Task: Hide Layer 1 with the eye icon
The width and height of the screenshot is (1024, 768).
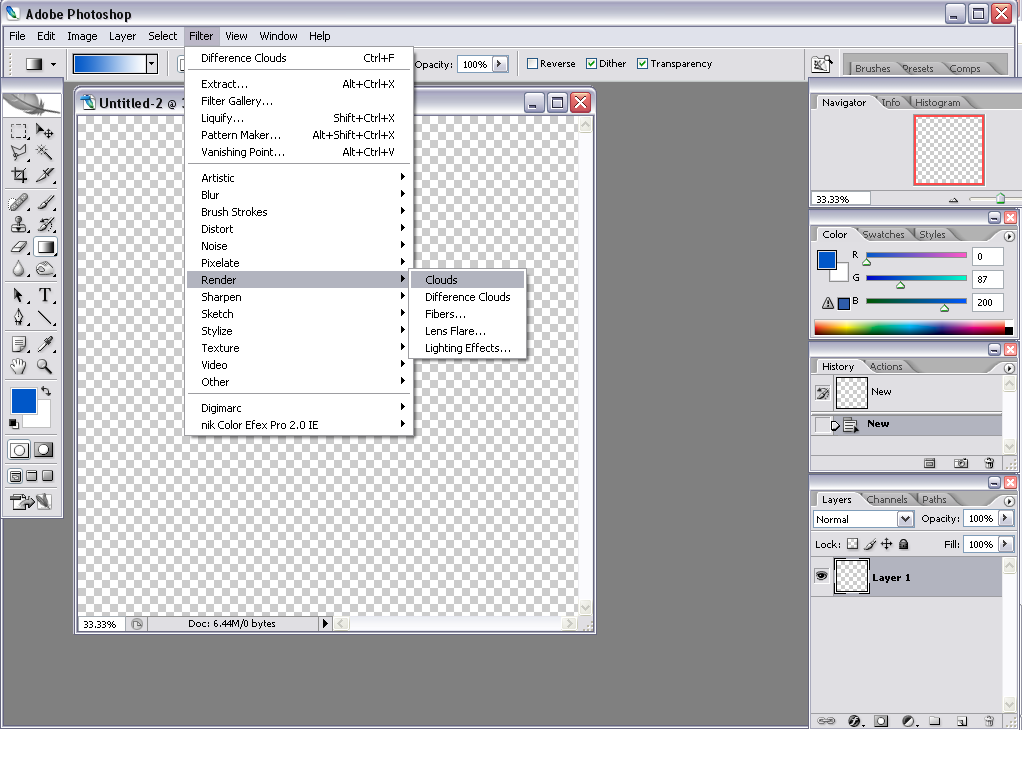Action: click(822, 575)
